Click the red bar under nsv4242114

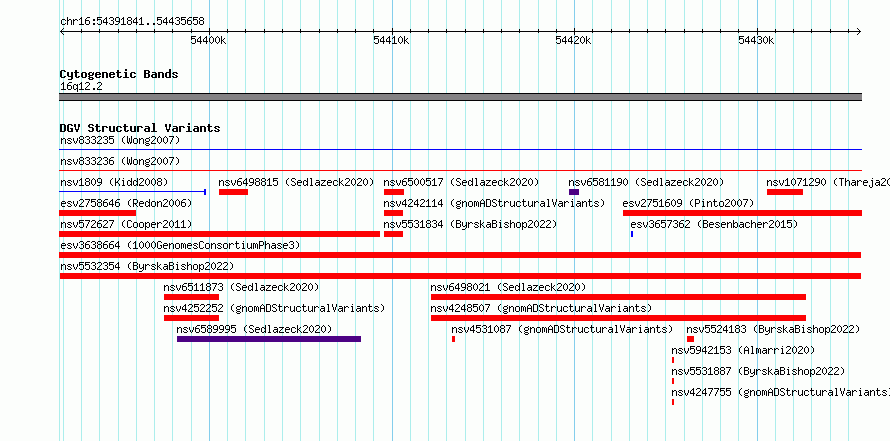pos(393,213)
